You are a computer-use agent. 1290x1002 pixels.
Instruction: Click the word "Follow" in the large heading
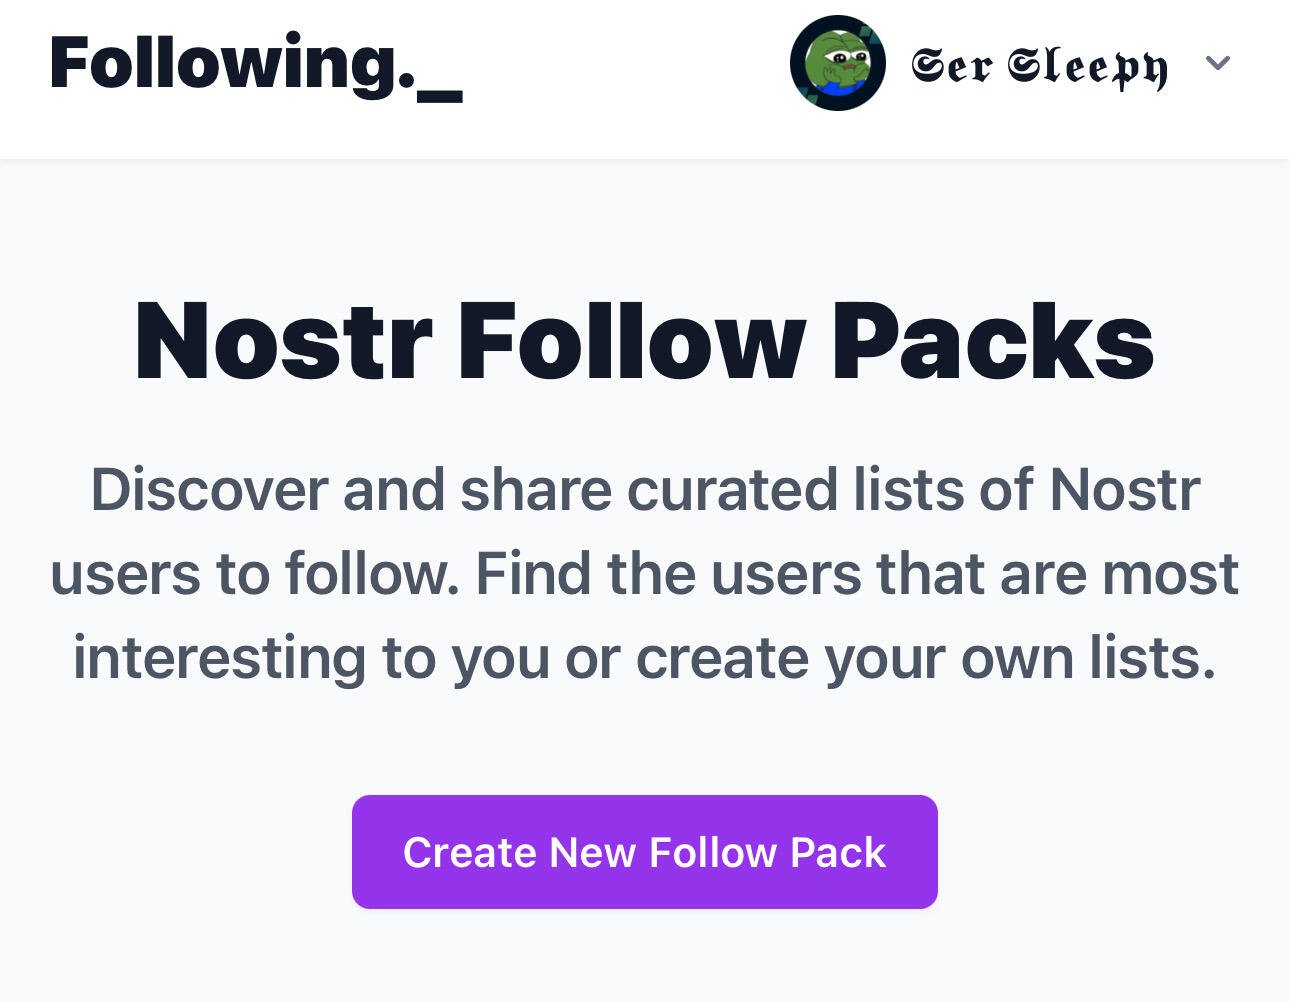[632, 341]
